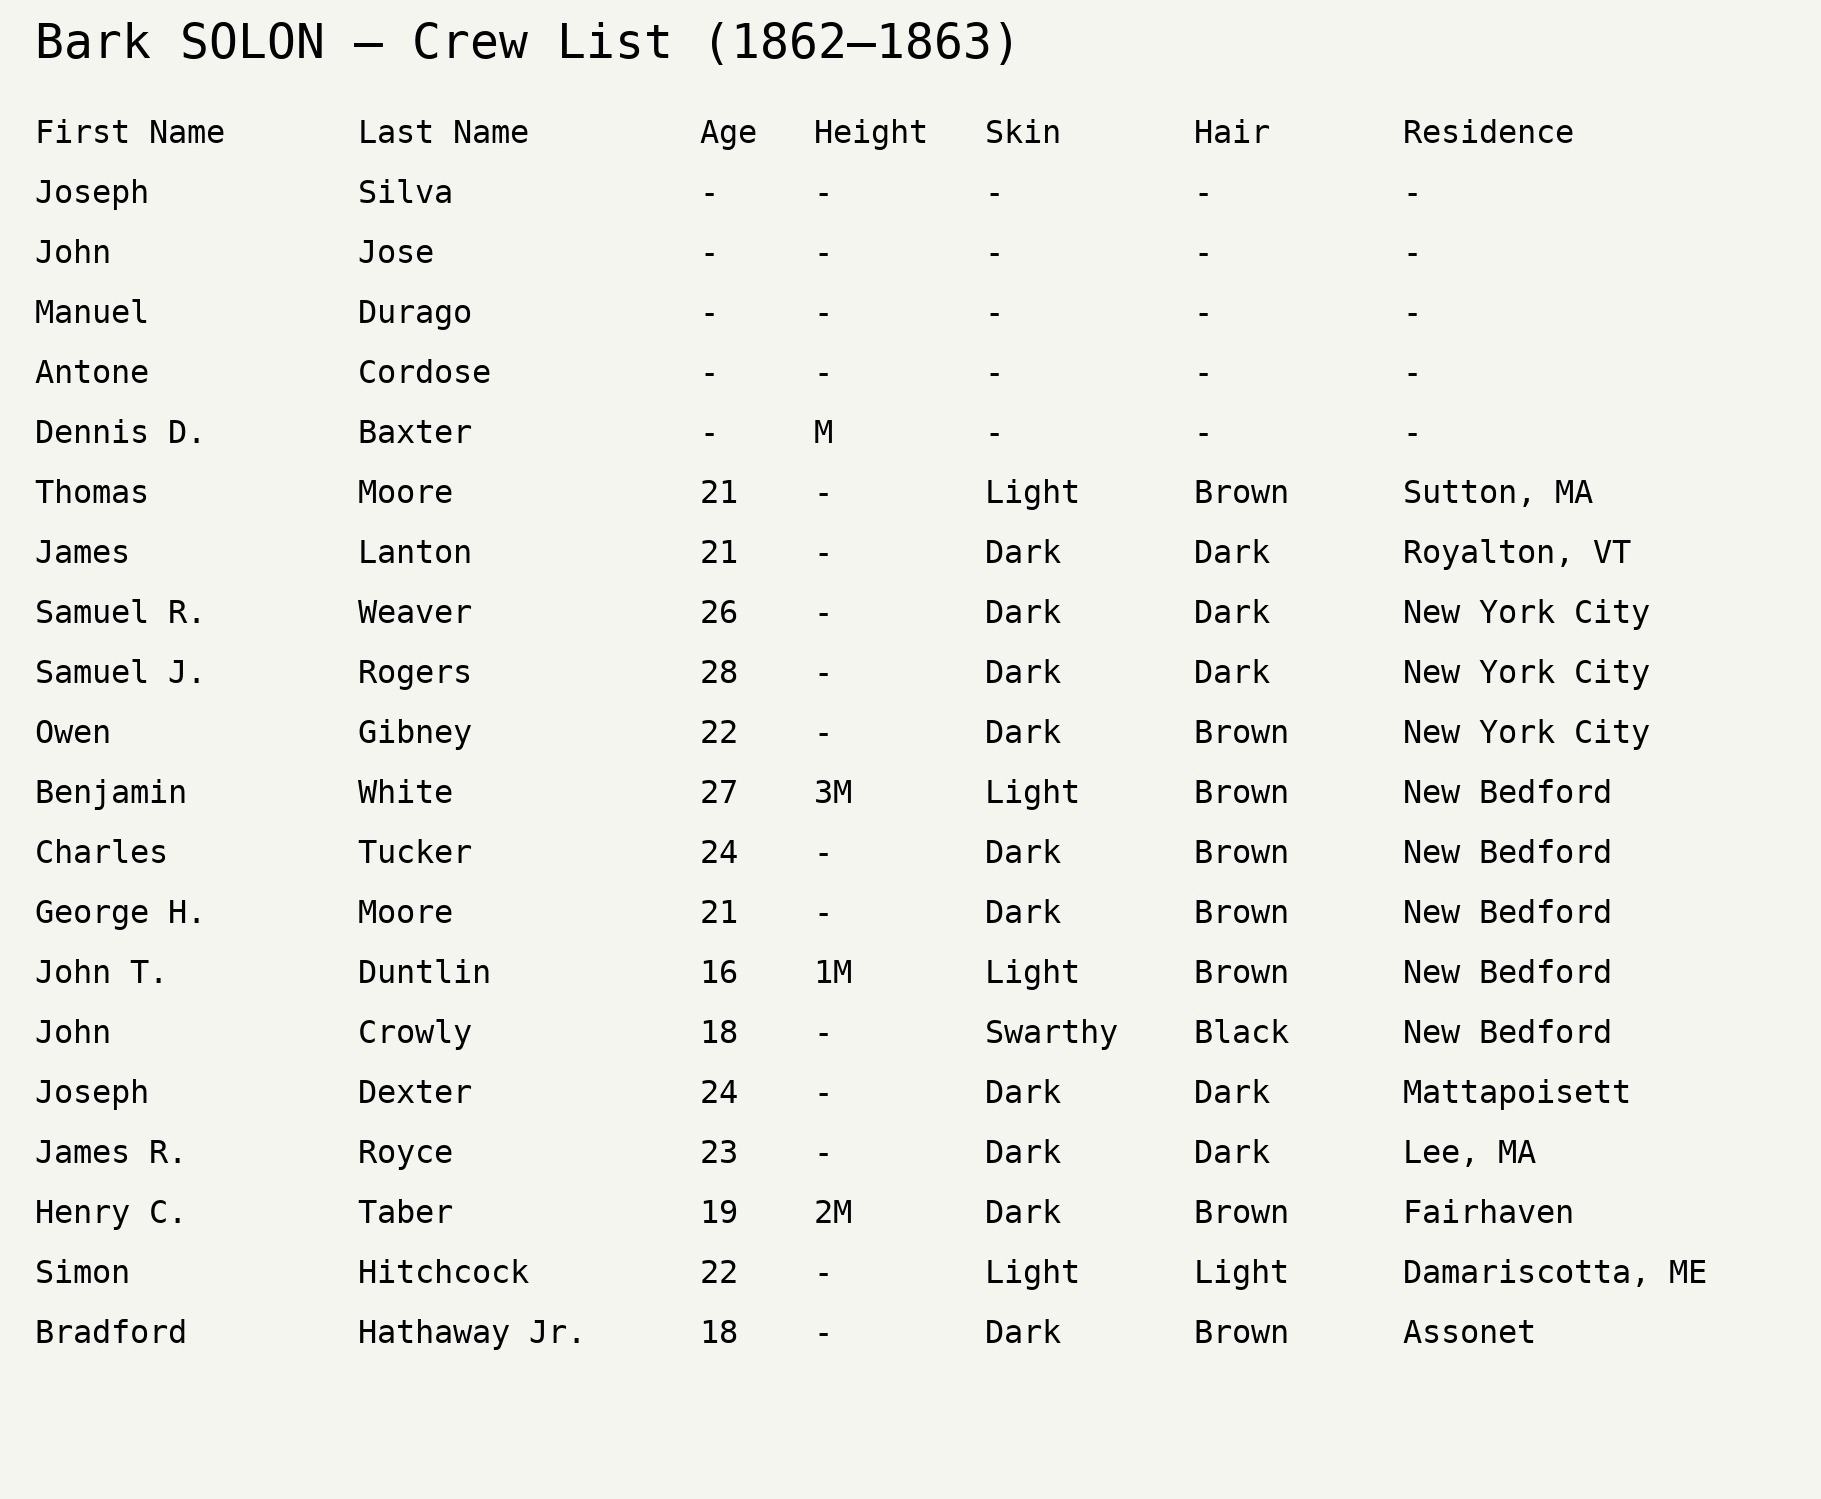Select the Residence column header
Image resolution: width=1821 pixels, height=1499 pixels.
[x=1487, y=132]
